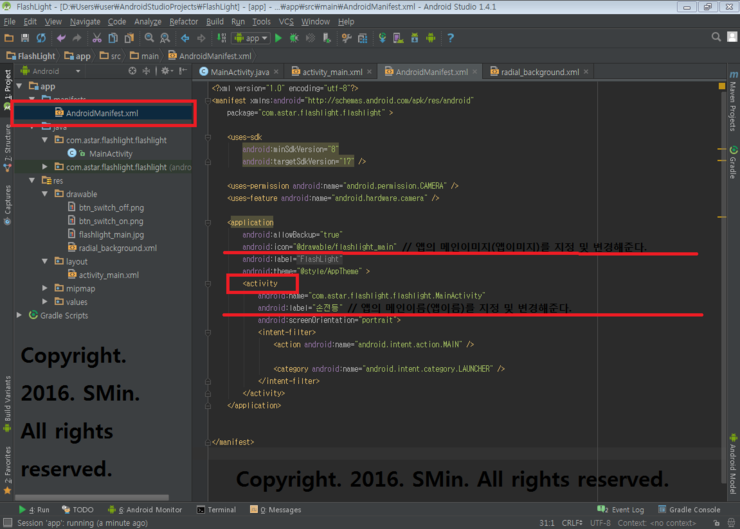
Task: Open the File menu
Action: click(9, 22)
